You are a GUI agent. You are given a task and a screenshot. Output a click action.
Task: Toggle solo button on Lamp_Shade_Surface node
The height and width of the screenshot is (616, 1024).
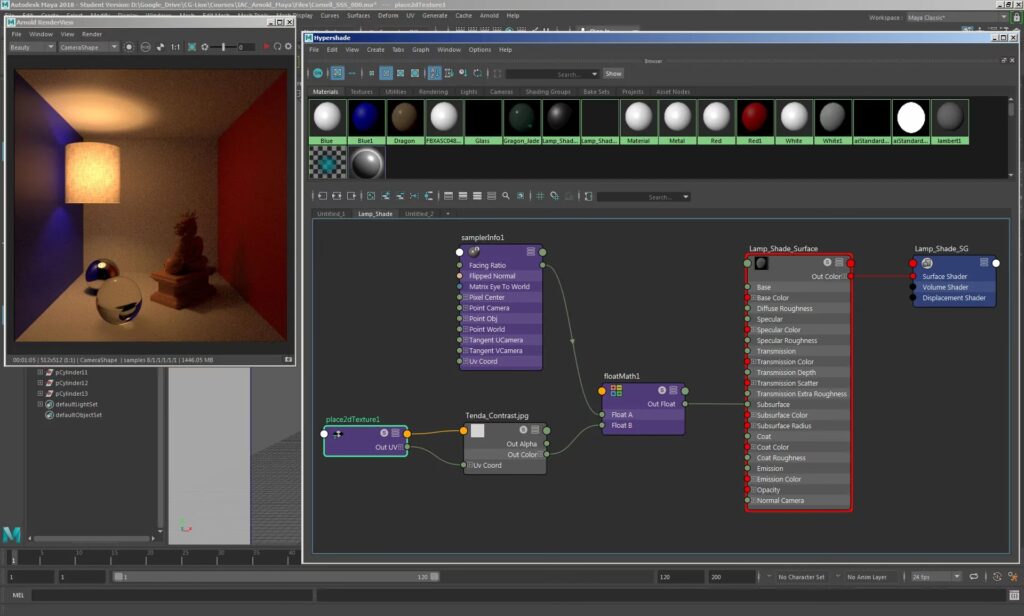coord(827,262)
